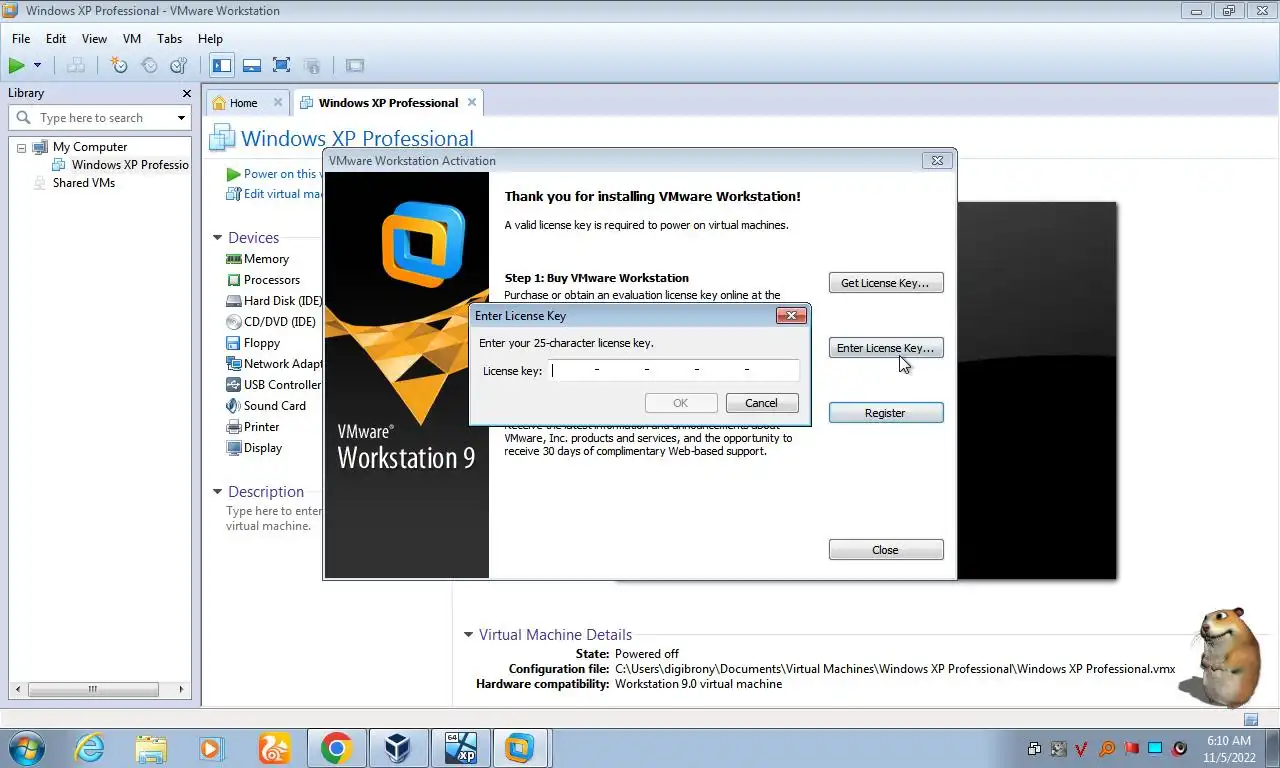Open the Tabs menu
The width and height of the screenshot is (1280, 768).
click(170, 39)
